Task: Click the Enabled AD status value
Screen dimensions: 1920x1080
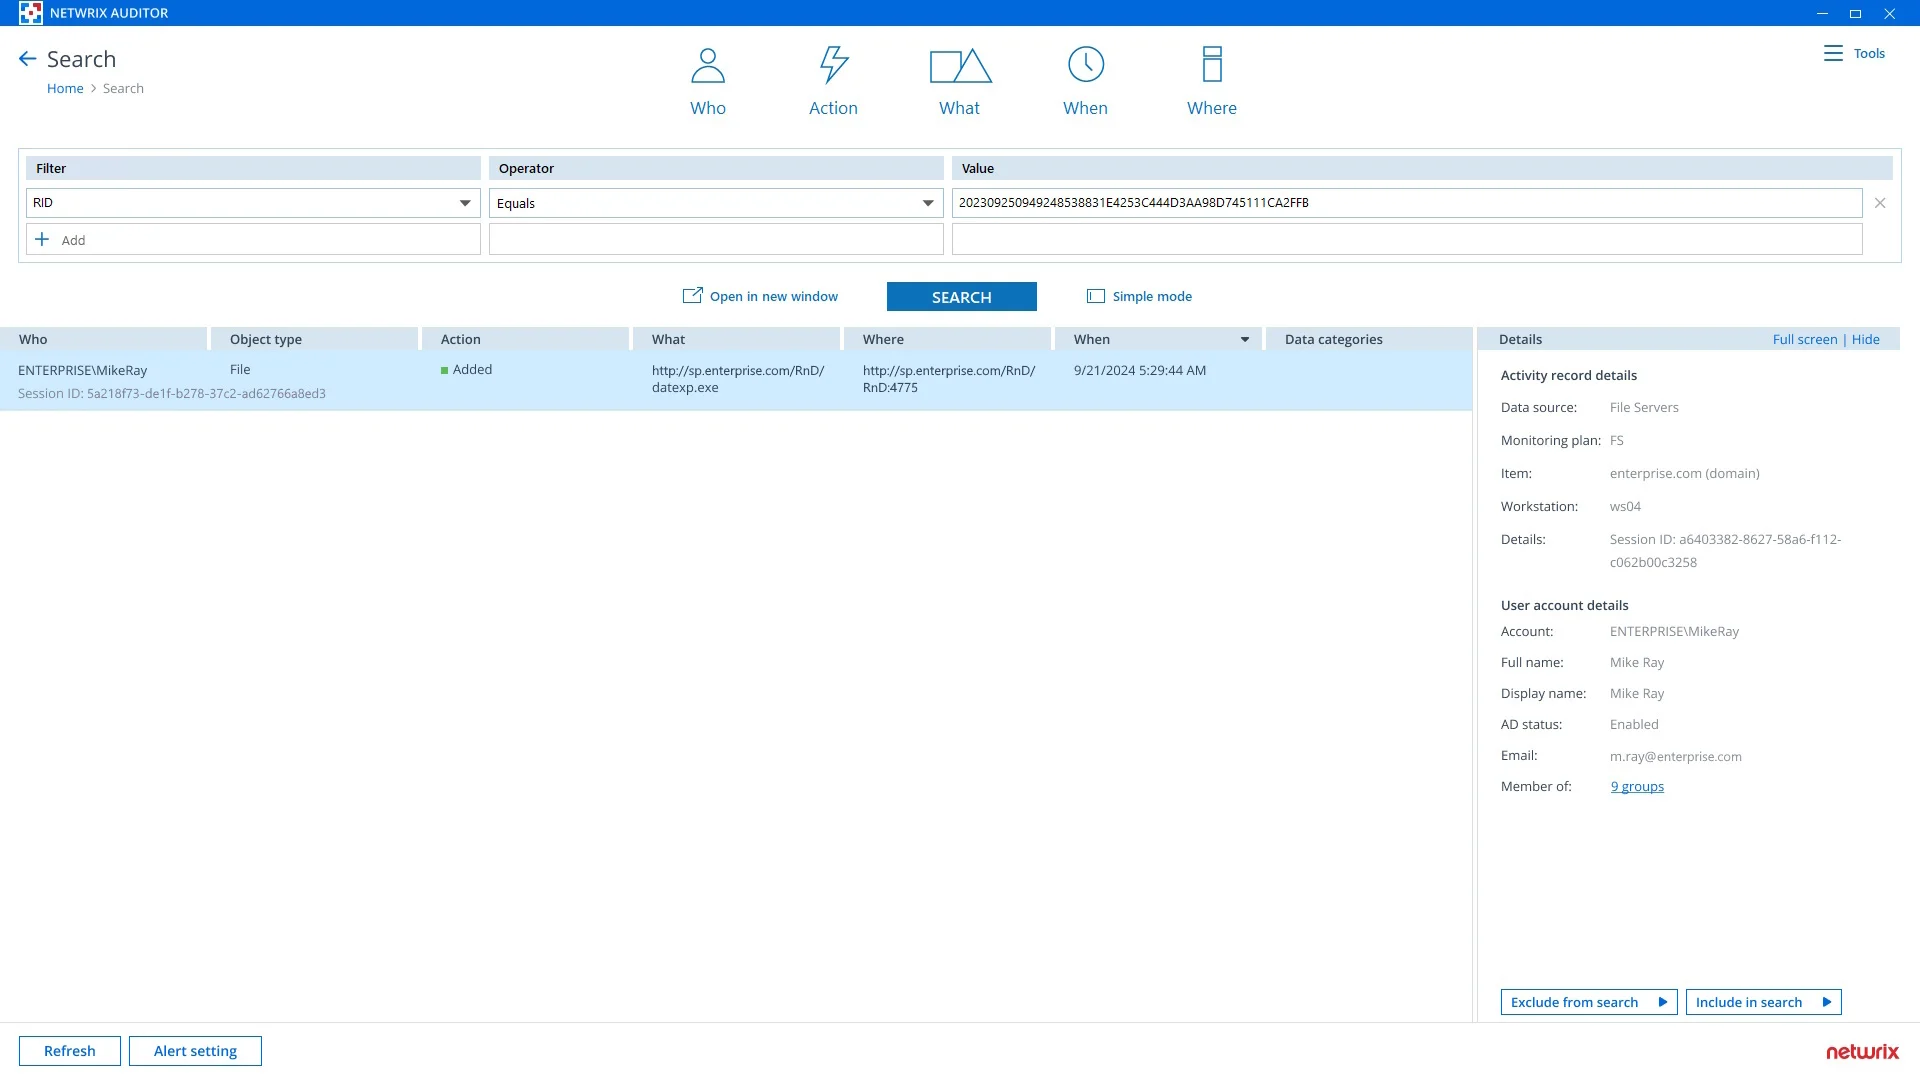Action: (x=1634, y=724)
